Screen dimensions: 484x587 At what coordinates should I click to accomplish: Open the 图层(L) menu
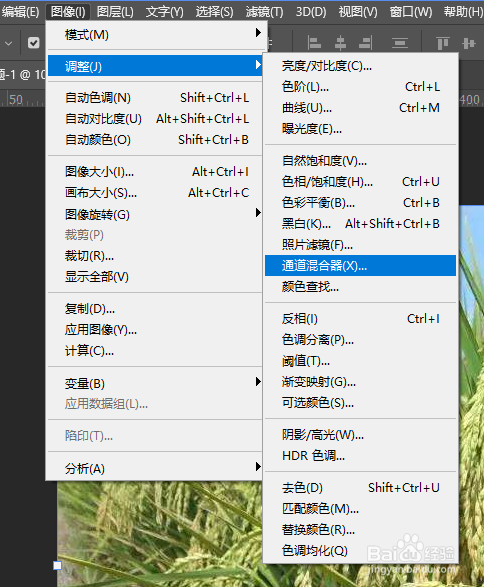115,12
